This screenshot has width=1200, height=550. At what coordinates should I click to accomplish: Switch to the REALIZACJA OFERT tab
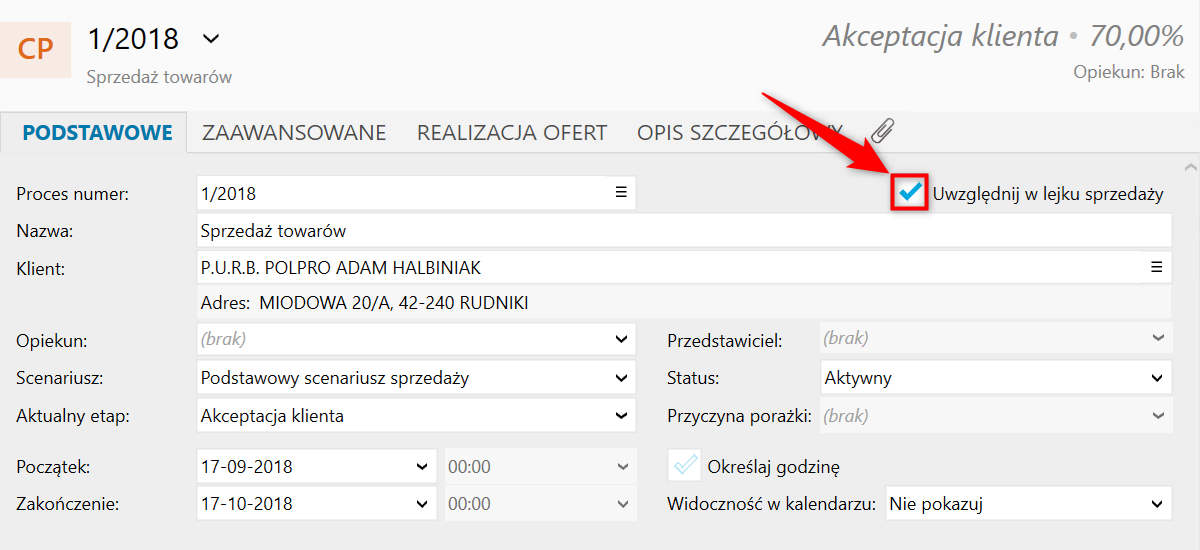tap(512, 132)
